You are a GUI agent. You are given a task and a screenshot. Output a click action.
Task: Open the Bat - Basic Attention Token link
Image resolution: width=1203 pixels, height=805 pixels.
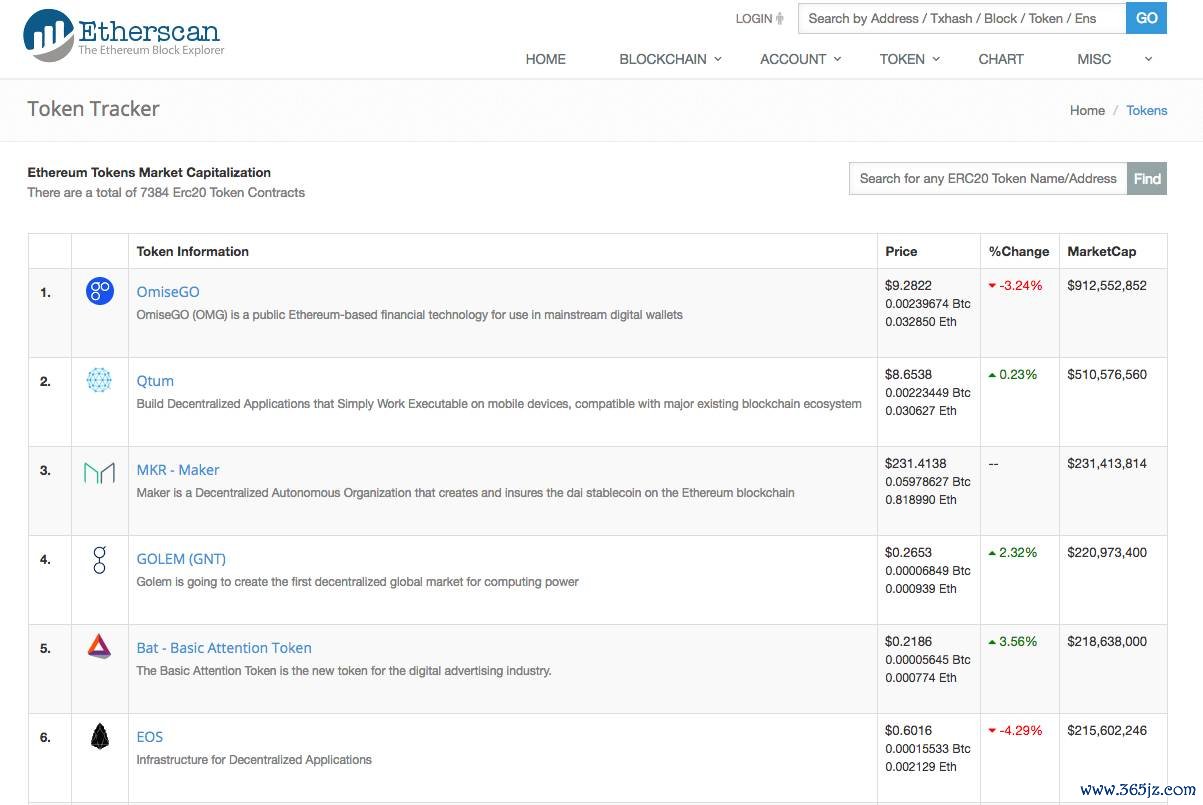pos(224,648)
